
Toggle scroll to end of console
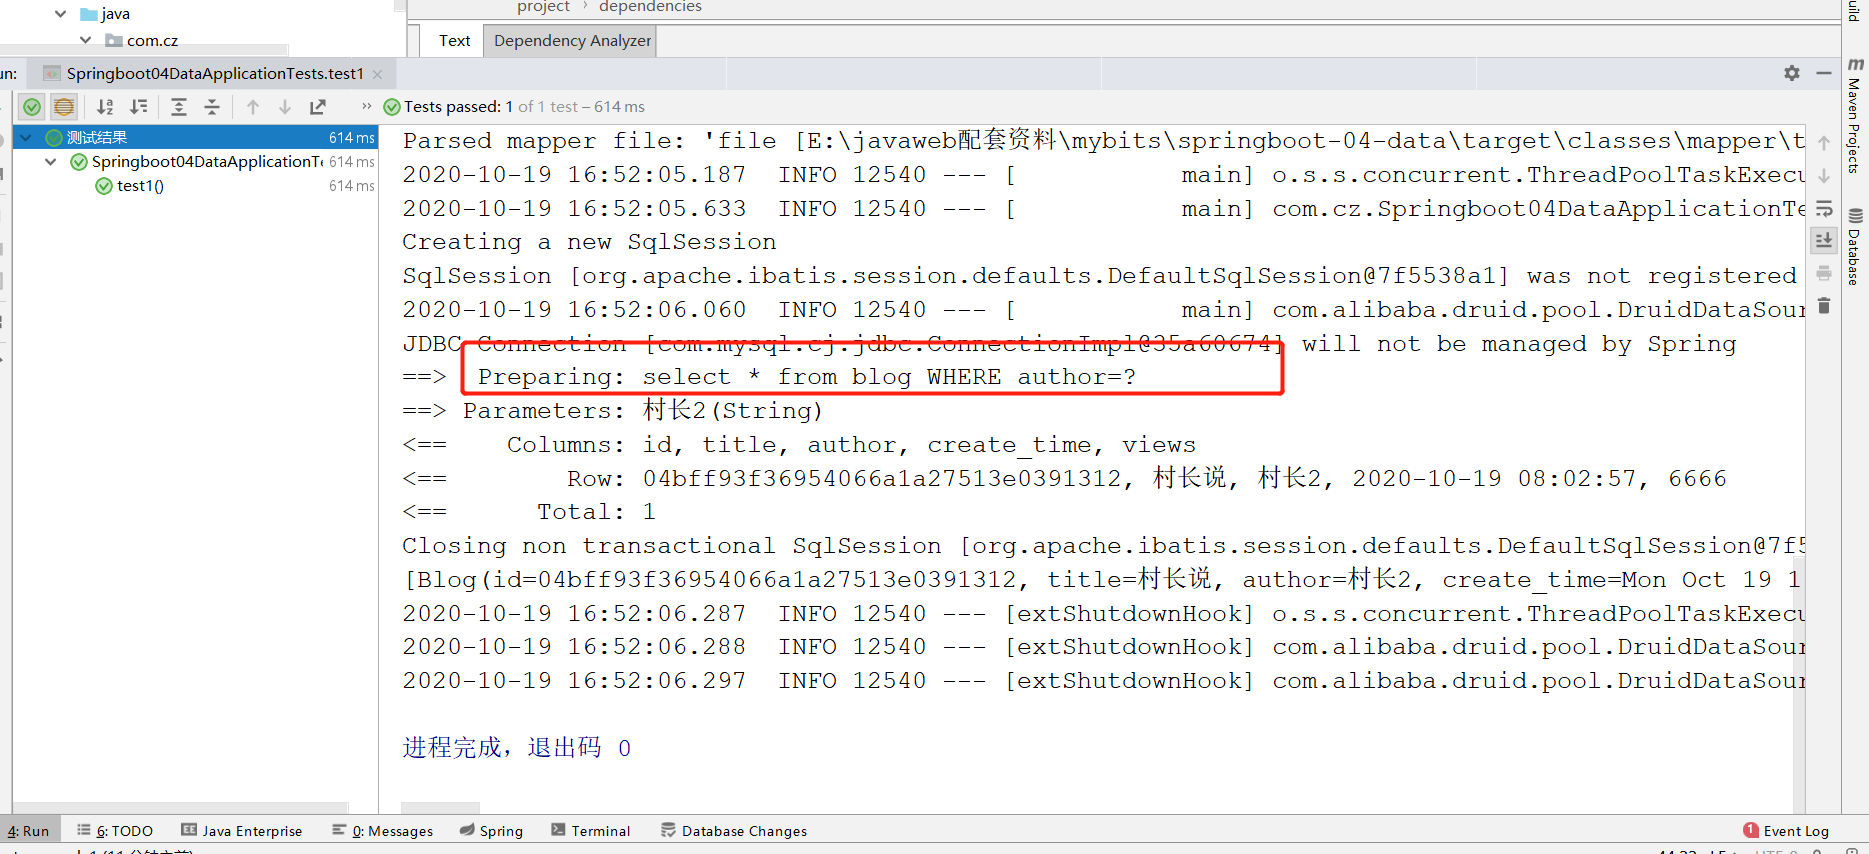[1824, 241]
